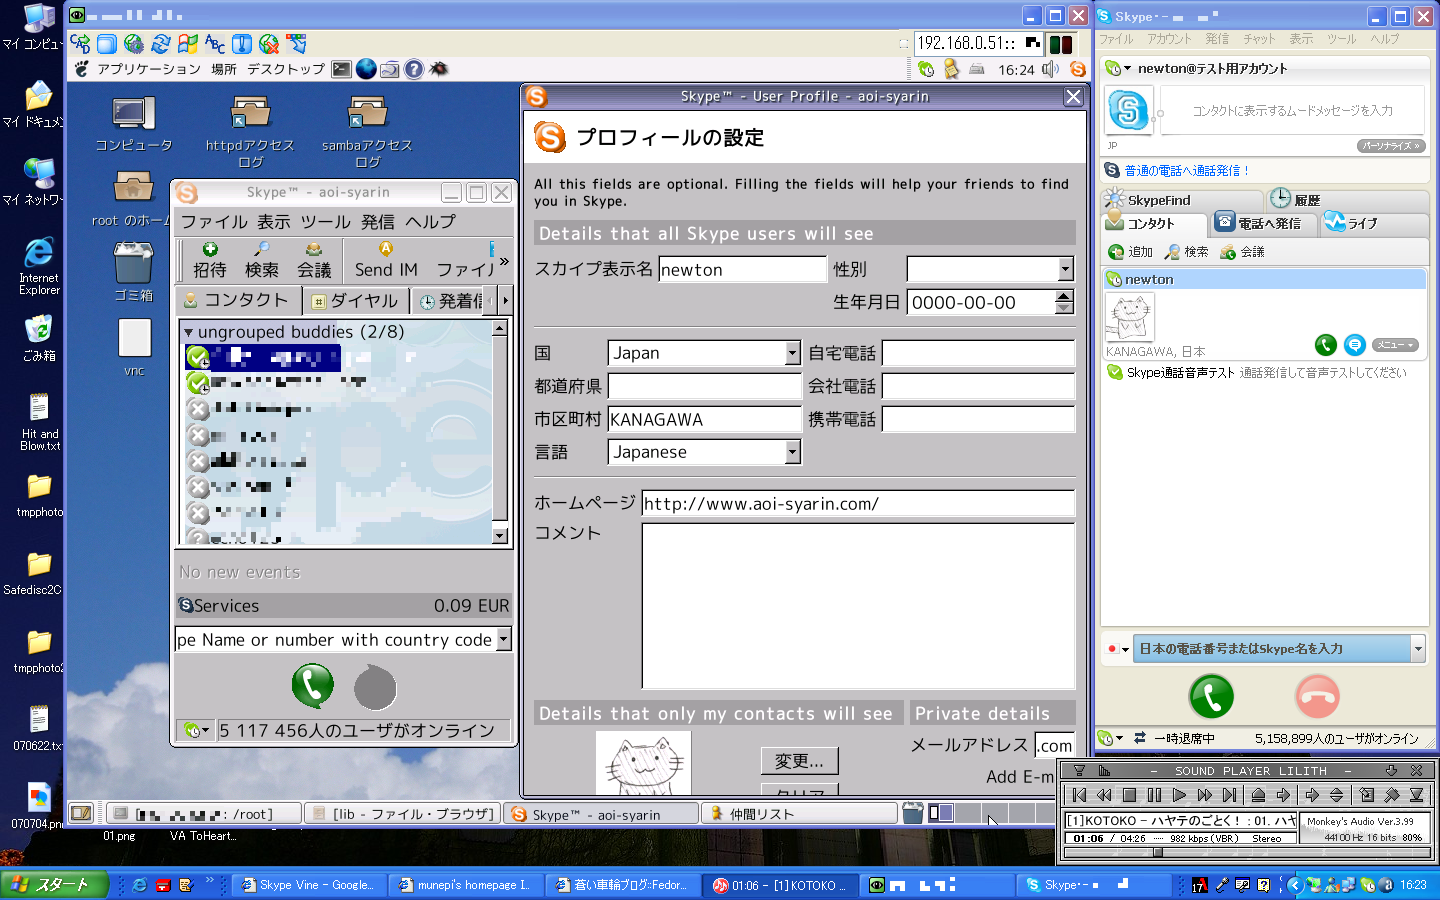Screen dimensions: 1440x900
Task: Click the 仲間リスト taskbar button
Action: [x=799, y=814]
